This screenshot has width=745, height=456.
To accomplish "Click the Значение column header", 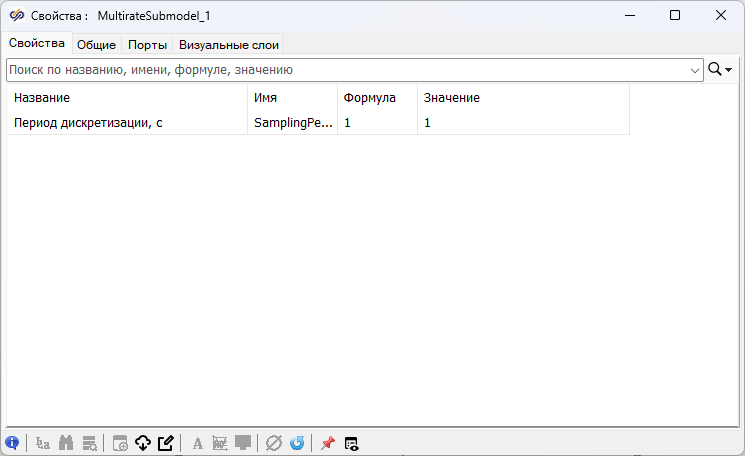I will point(522,98).
